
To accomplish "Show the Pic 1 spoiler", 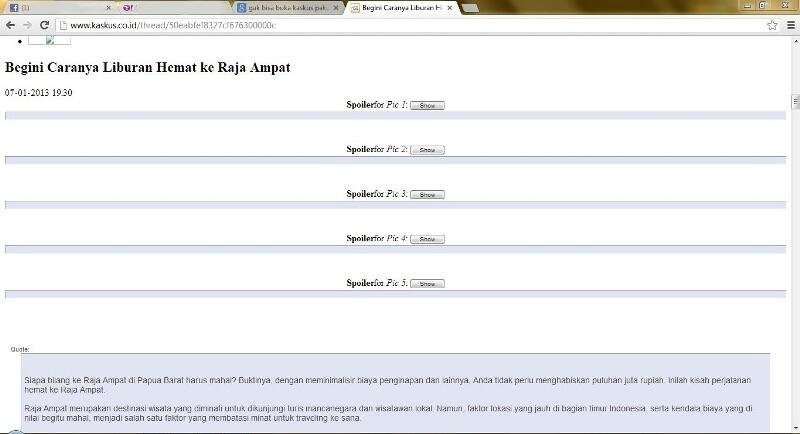I will pyautogui.click(x=427, y=106).
